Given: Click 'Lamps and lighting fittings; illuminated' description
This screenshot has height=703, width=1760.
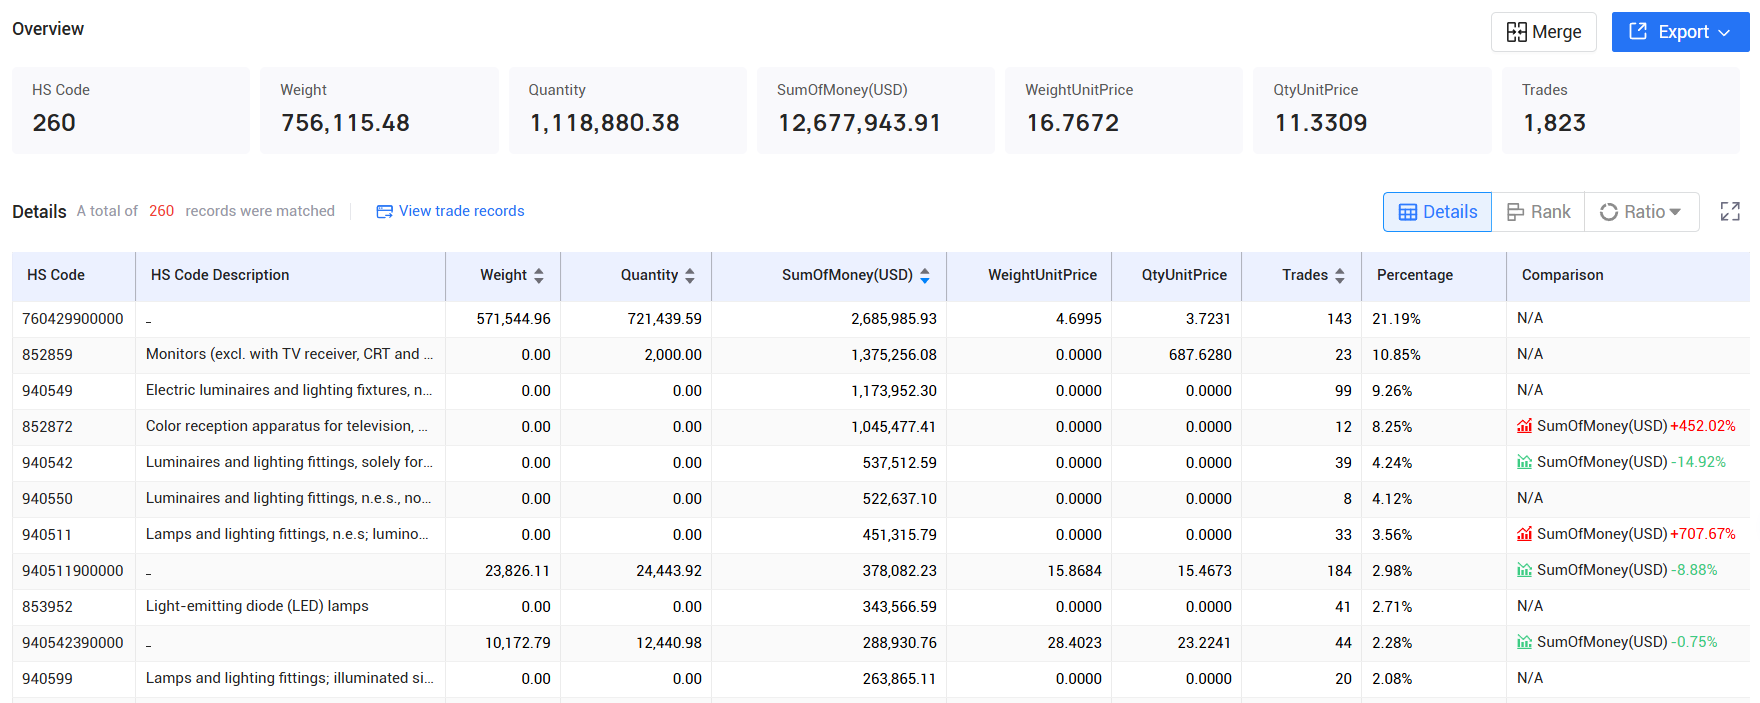Looking at the screenshot, I should click(289, 678).
